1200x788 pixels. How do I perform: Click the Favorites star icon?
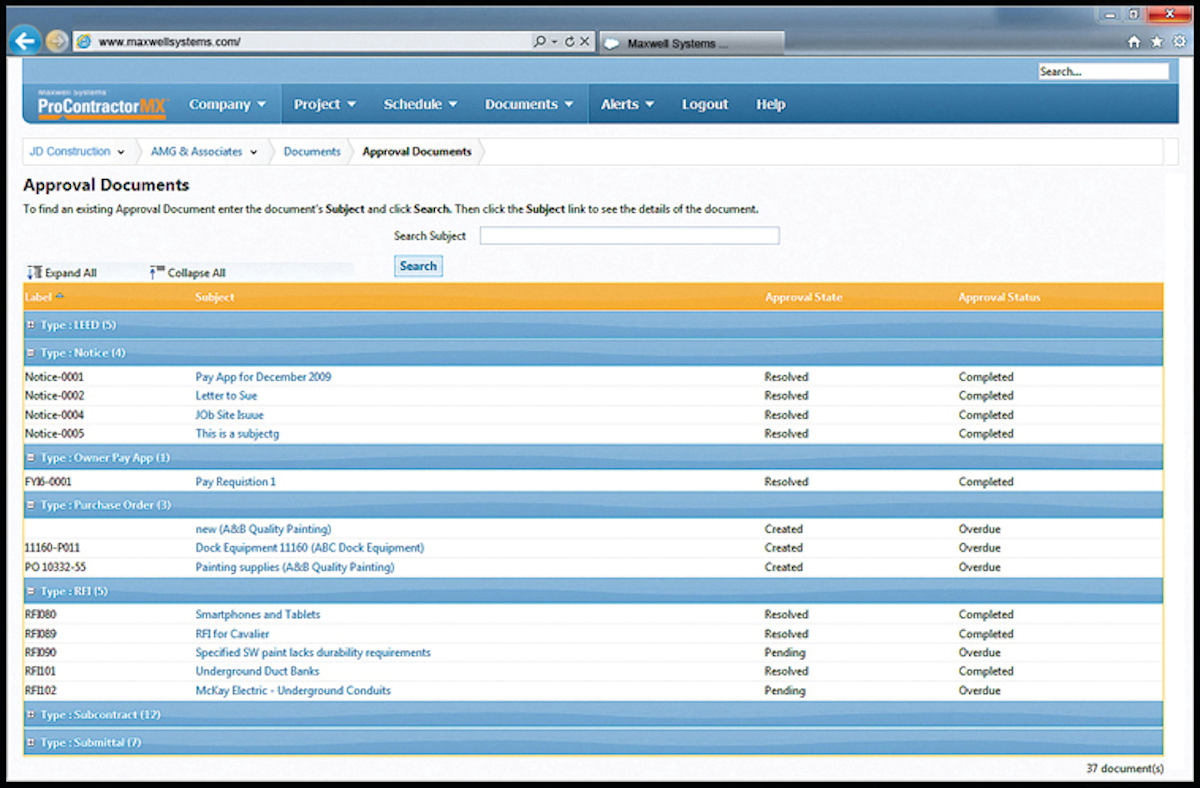point(1156,42)
